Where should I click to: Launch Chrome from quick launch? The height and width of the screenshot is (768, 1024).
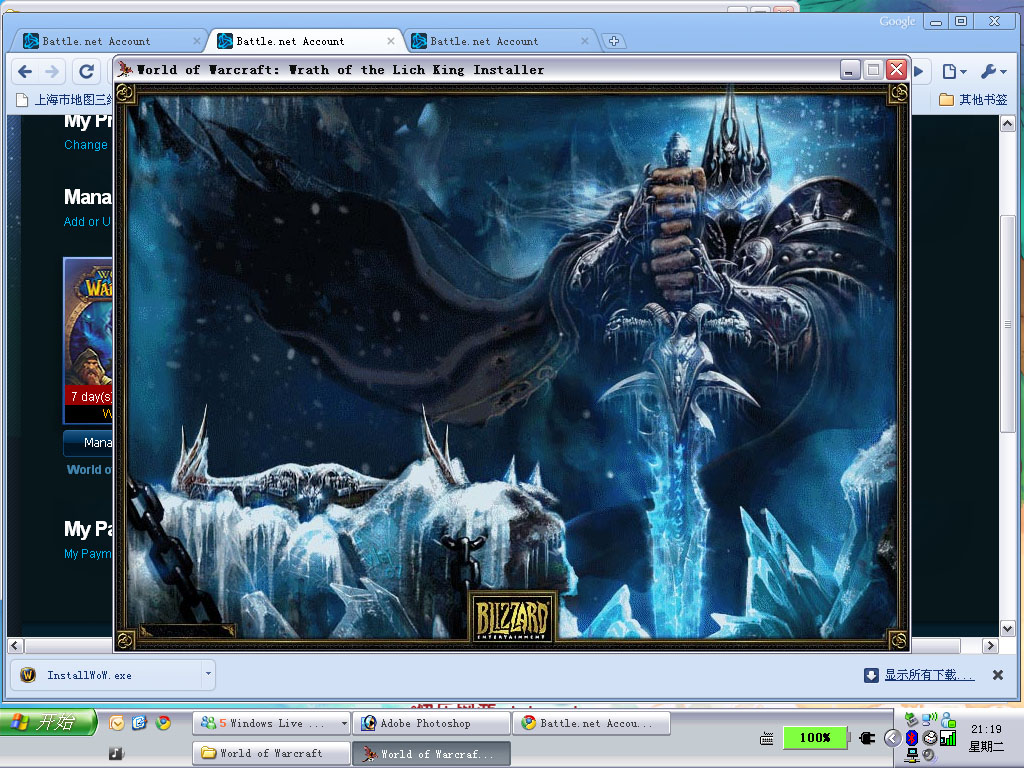click(163, 723)
